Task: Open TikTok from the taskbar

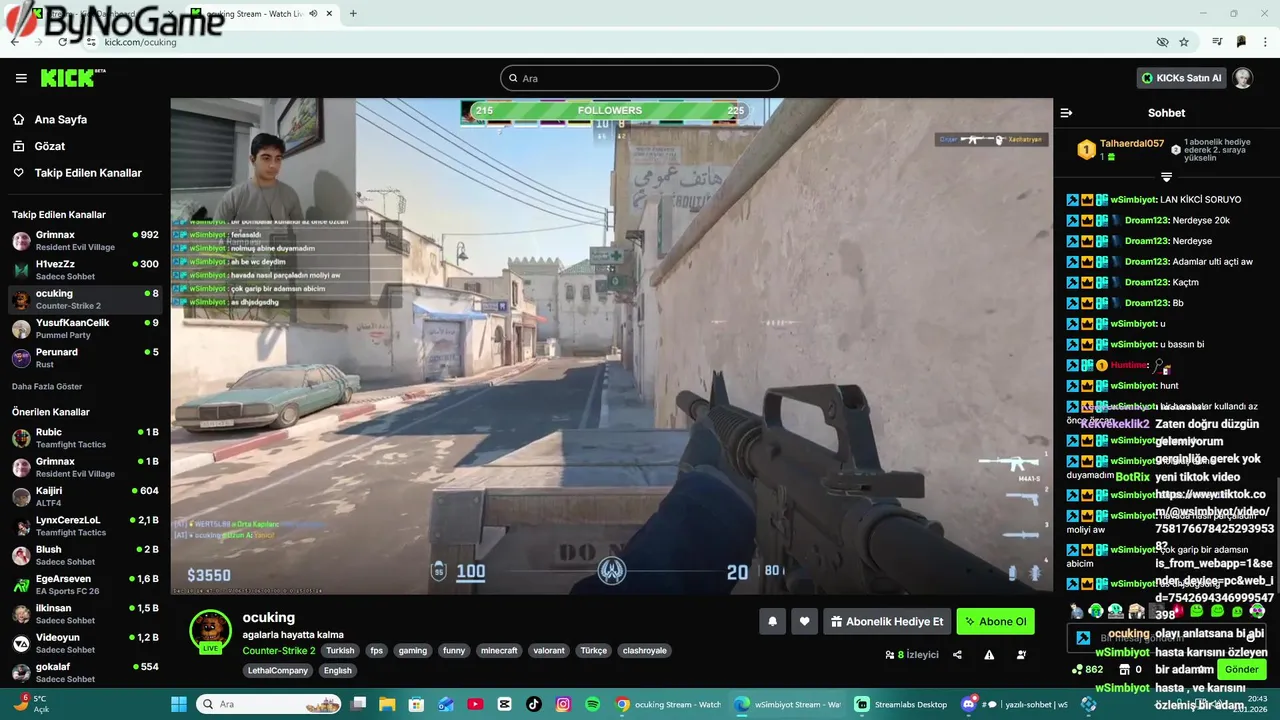Action: (x=534, y=704)
